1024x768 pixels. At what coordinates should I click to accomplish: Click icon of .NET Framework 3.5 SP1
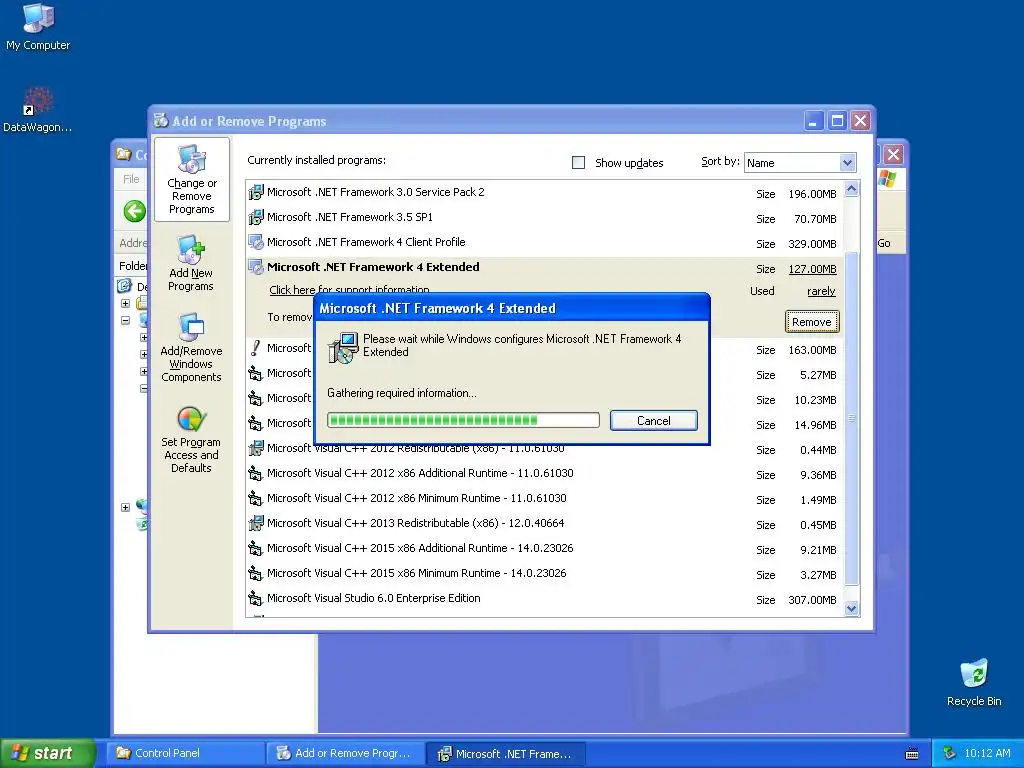pyautogui.click(x=256, y=217)
